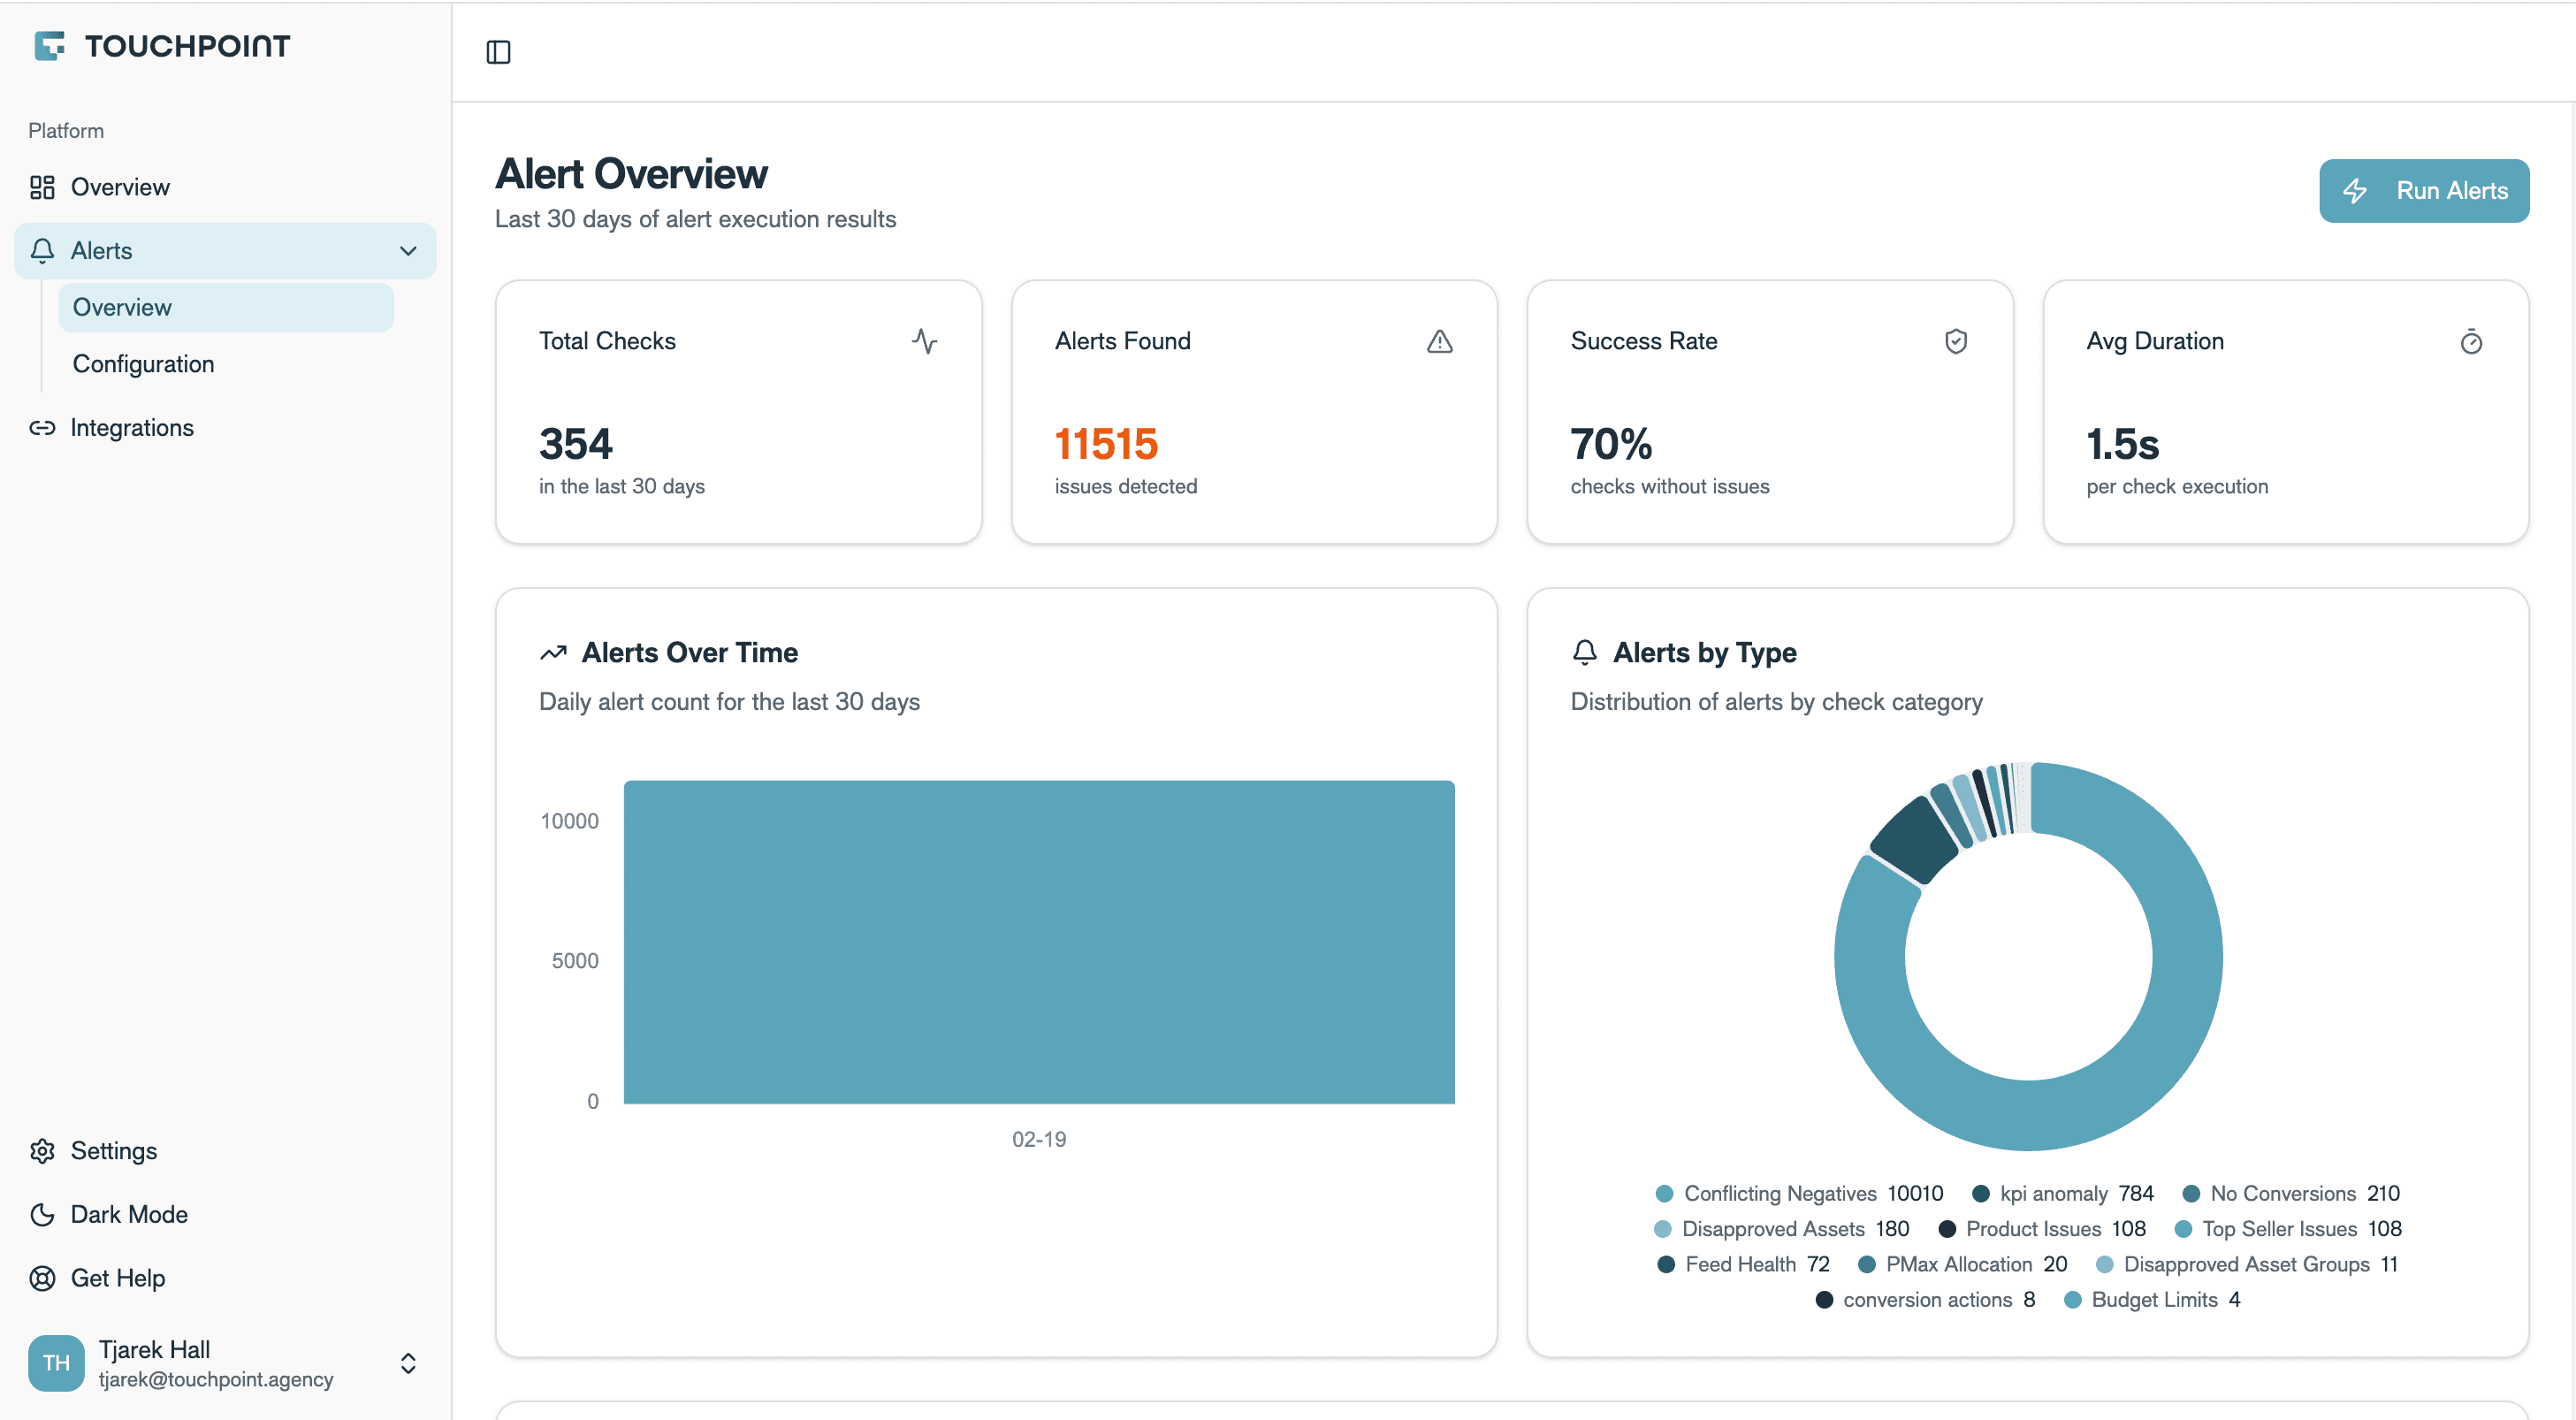Screen dimensions: 2576x1420
Task: Click the Total Checks activity icon
Action: tap(924, 341)
